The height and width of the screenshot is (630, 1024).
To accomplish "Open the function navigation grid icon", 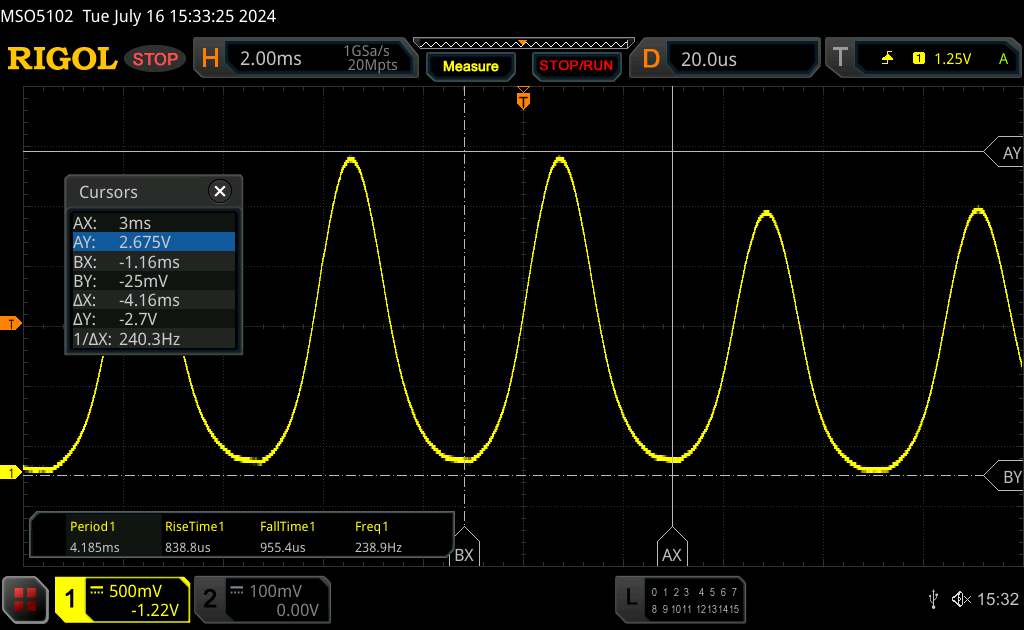I will click(25, 599).
